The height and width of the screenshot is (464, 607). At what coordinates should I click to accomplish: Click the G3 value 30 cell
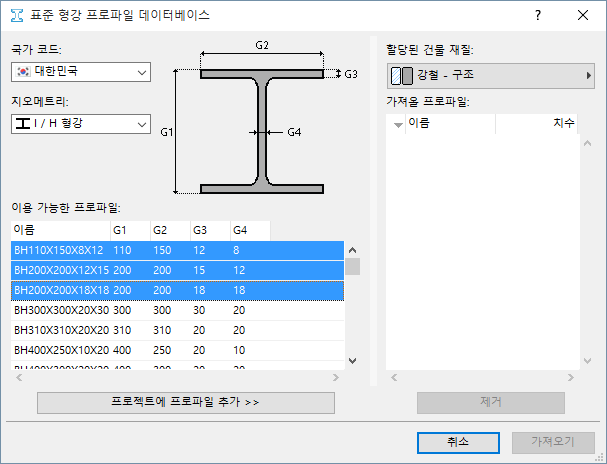pos(199,310)
